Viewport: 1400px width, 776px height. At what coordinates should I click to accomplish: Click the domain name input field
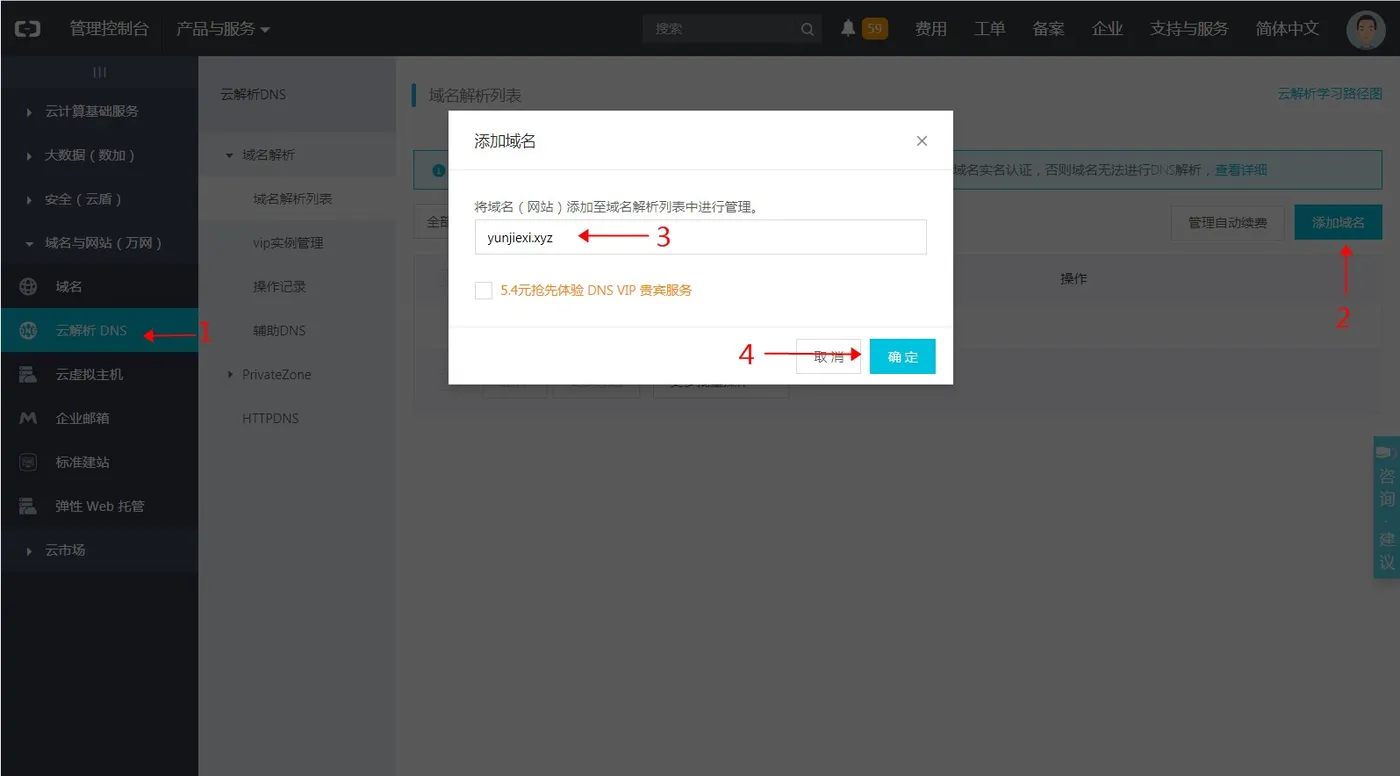point(700,237)
